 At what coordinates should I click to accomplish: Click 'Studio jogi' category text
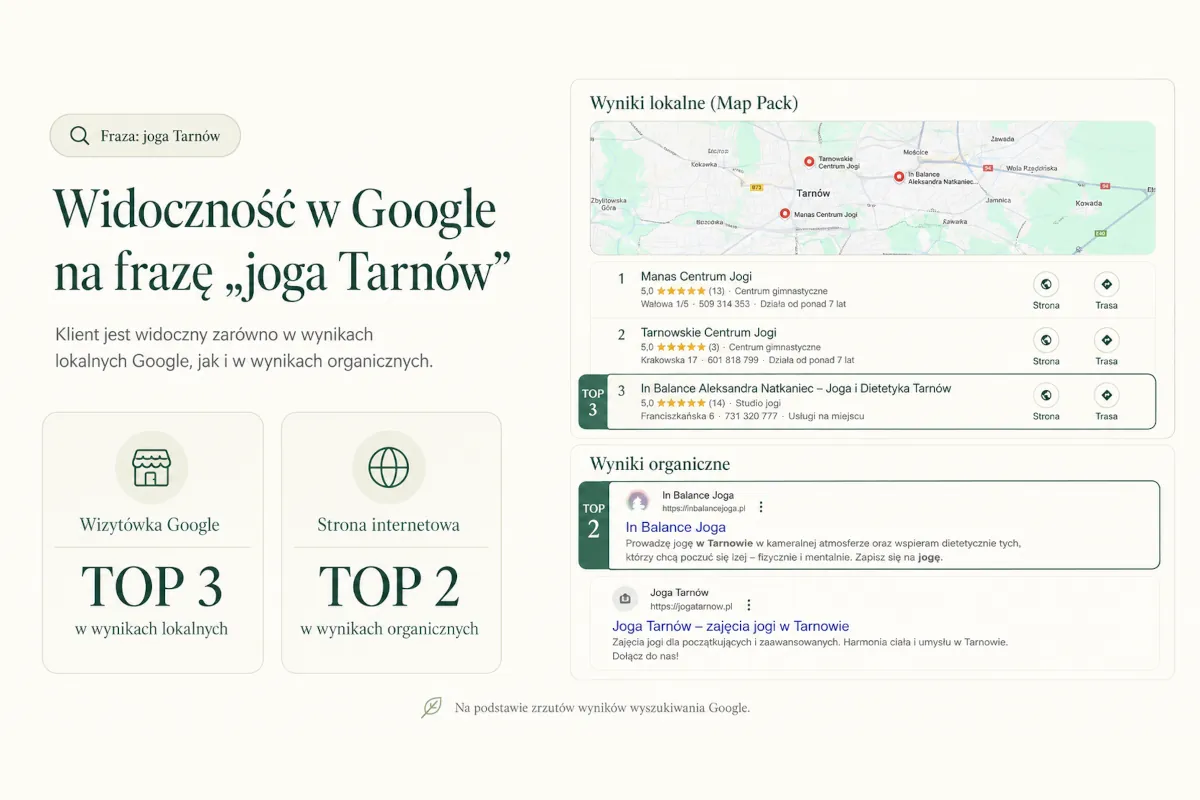pyautogui.click(x=759, y=403)
